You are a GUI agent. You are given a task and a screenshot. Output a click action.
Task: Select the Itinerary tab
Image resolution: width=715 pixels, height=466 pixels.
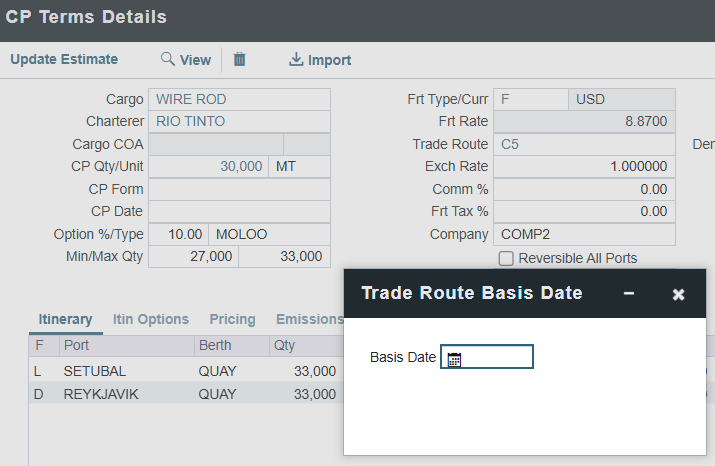(x=65, y=320)
